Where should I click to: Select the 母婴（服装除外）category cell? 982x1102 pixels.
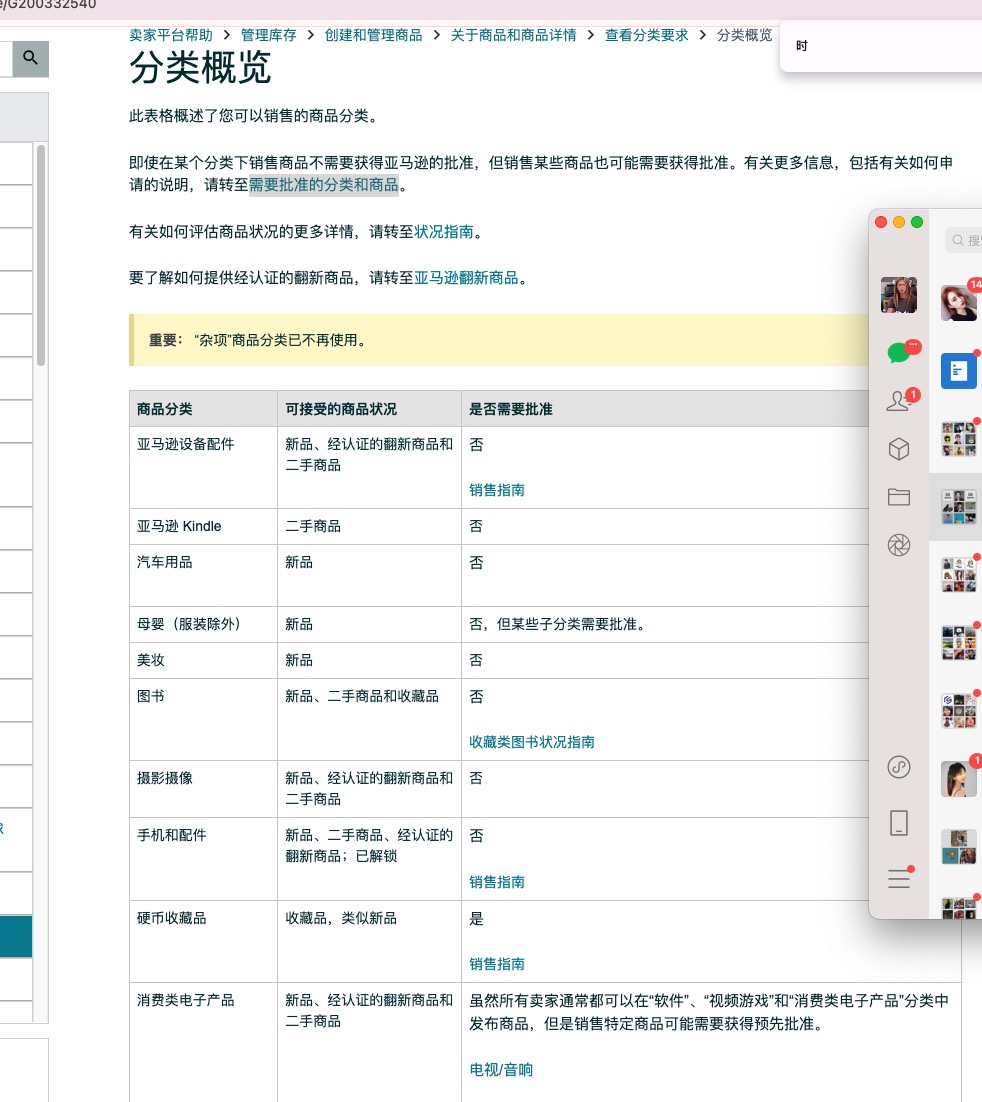tap(203, 624)
